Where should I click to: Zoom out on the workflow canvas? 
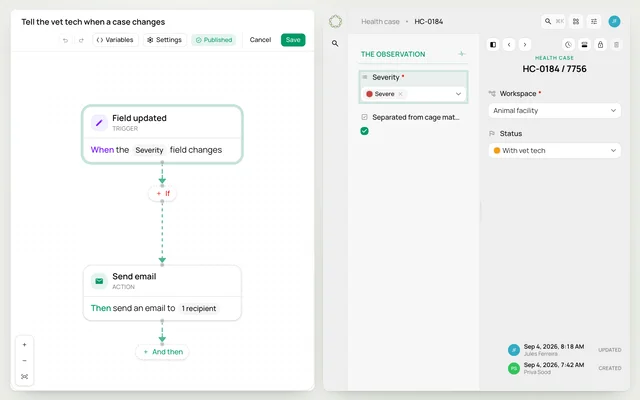pyautogui.click(x=24, y=361)
